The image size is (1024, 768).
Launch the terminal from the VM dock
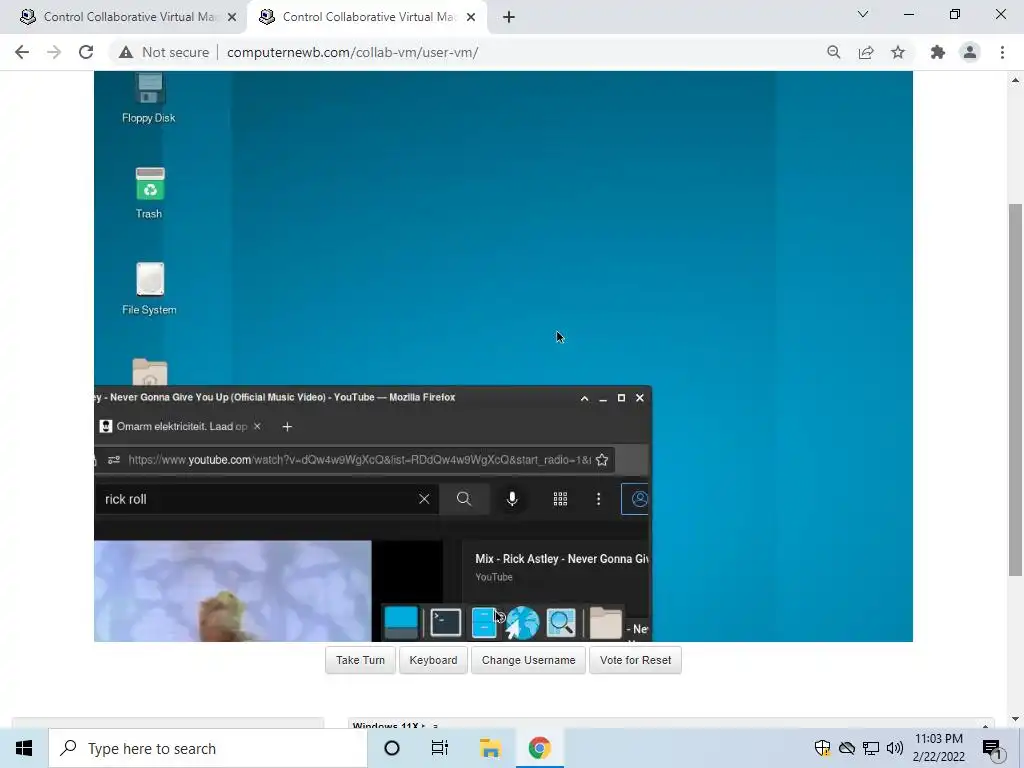[445, 622]
